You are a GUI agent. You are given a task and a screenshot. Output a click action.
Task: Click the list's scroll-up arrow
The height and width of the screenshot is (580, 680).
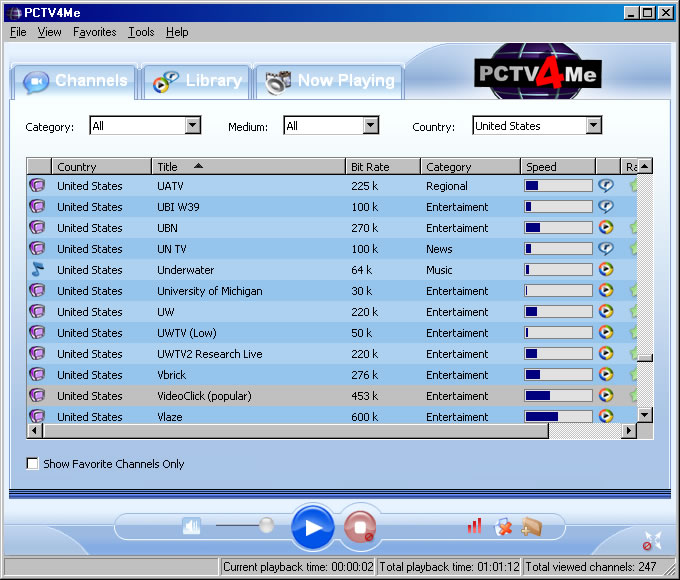click(645, 167)
